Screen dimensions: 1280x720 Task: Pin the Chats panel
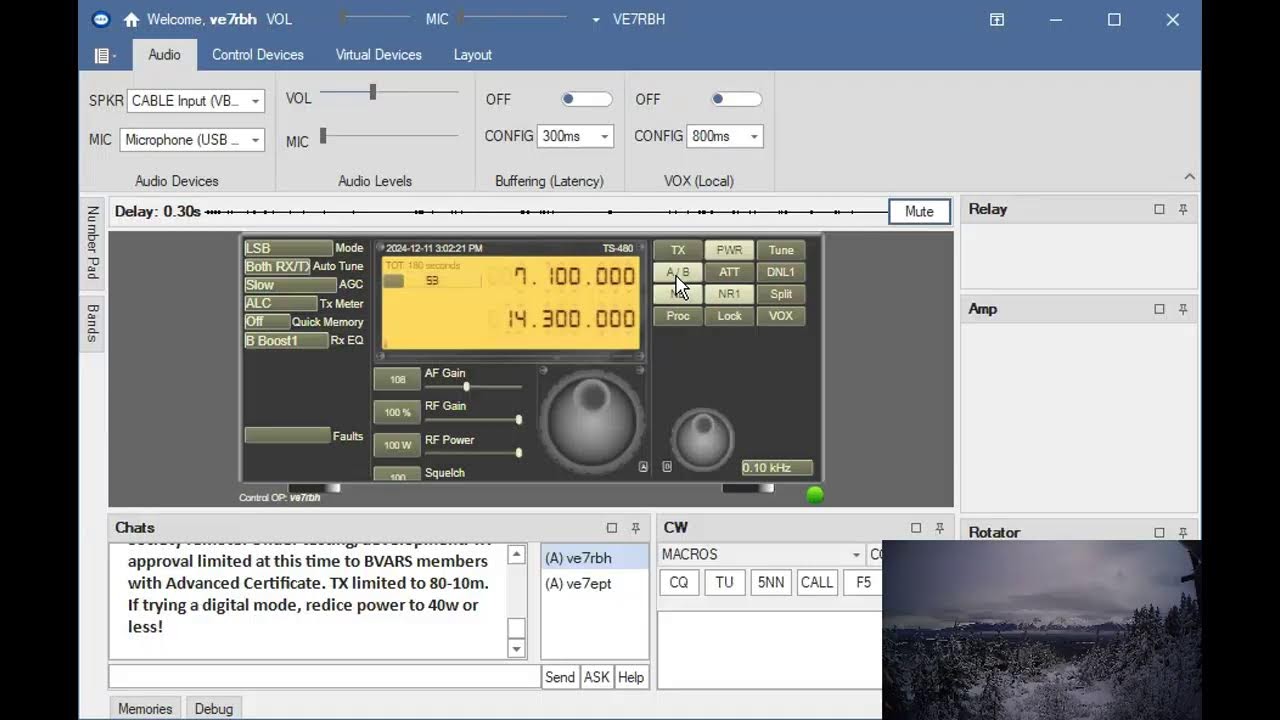click(636, 528)
